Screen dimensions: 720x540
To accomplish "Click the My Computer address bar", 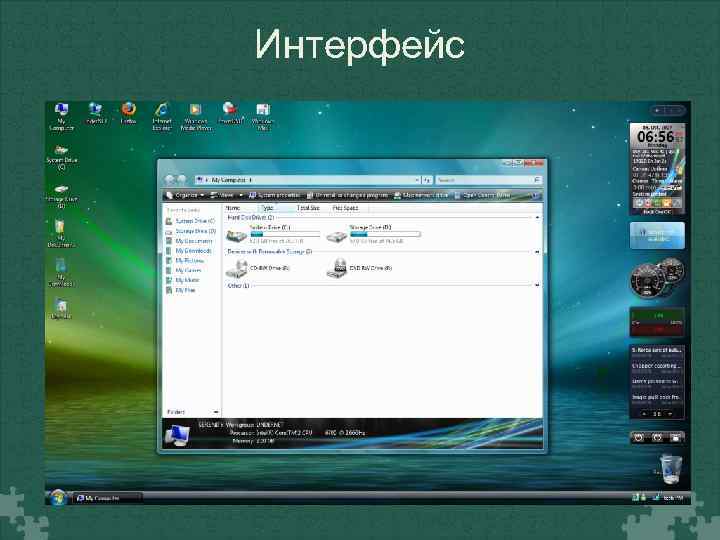I will [x=308, y=180].
